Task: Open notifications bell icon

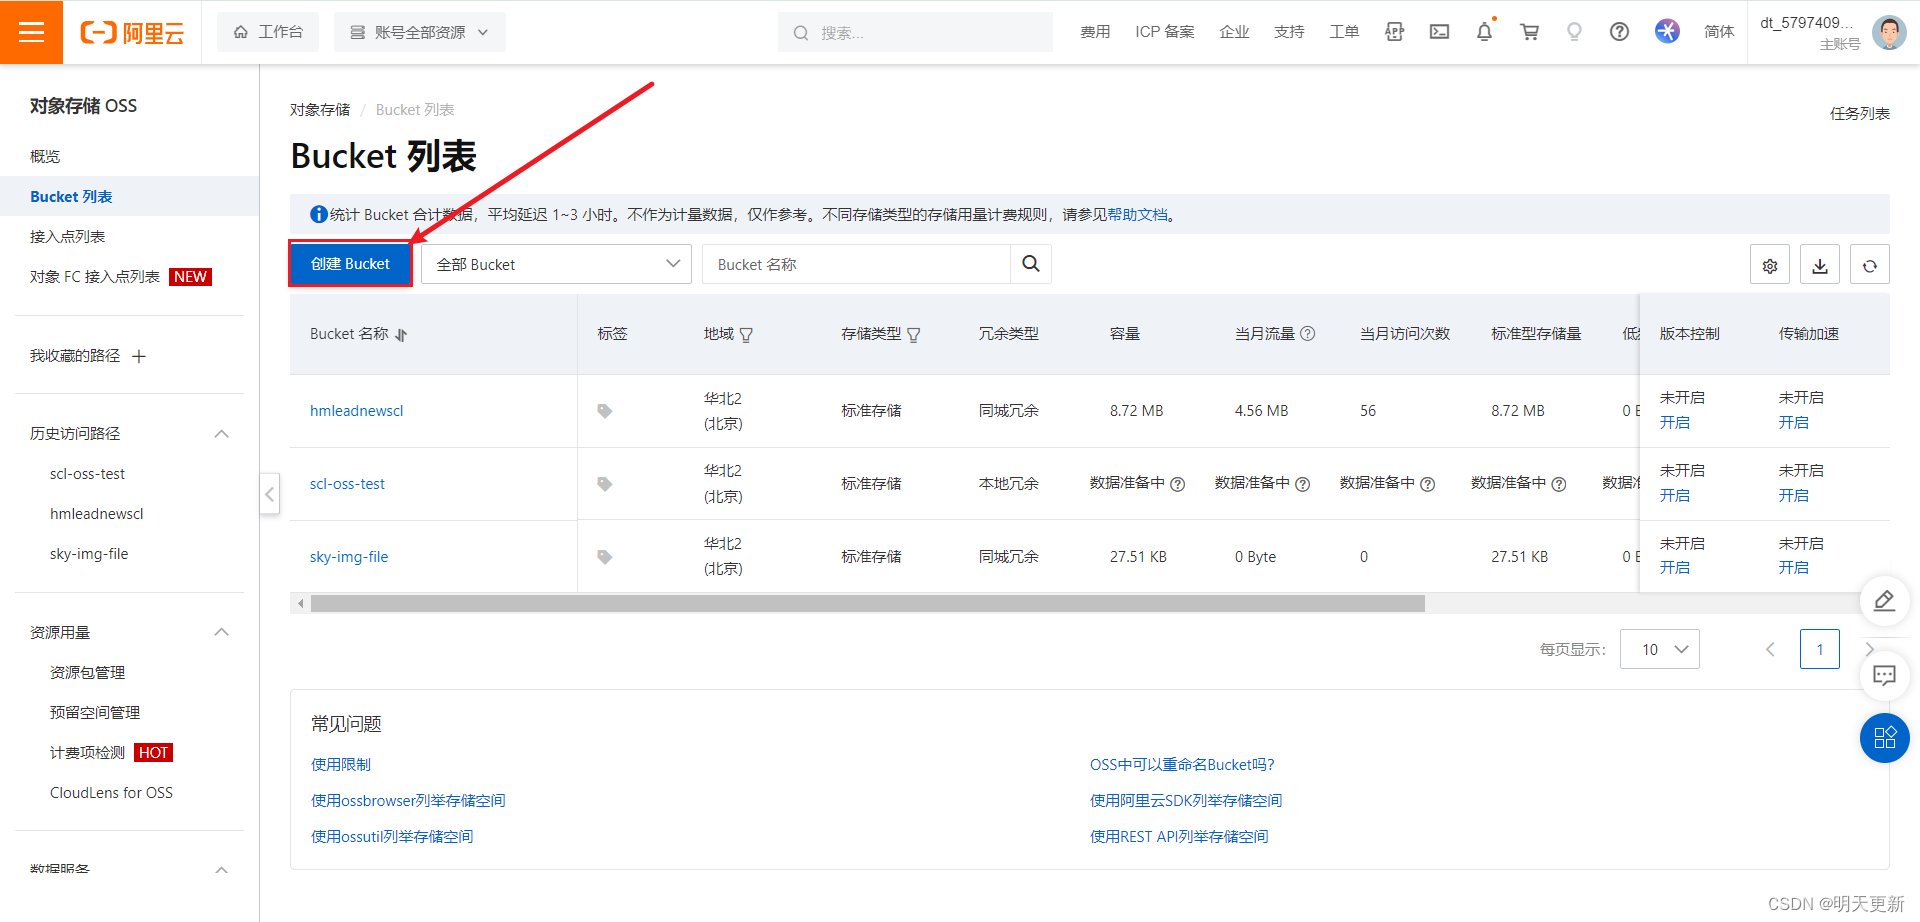Action: (1484, 32)
